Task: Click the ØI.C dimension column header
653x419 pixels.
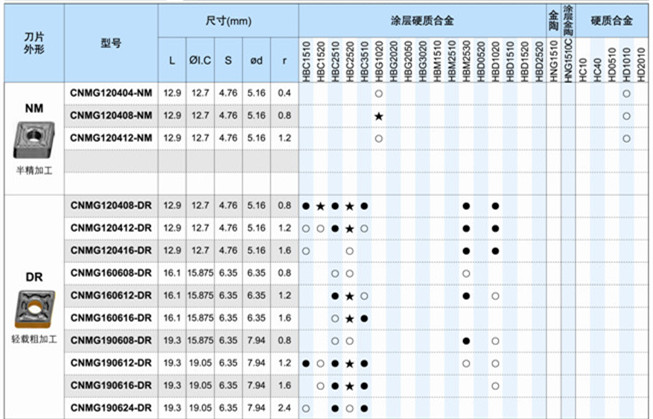Action: click(199, 59)
